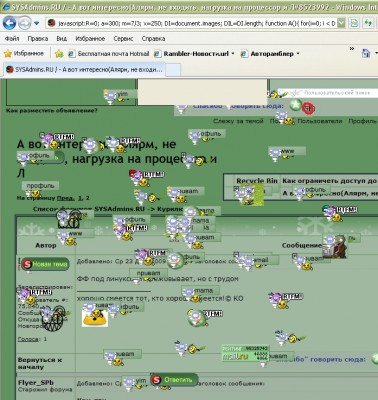Click Как разместить объявление? link

(52, 110)
